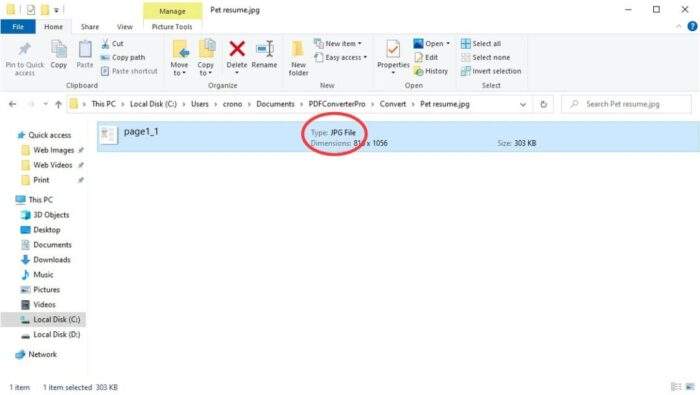Click Invert selection in Select group
Image resolution: width=700 pixels, height=395 pixels.
coord(491,71)
